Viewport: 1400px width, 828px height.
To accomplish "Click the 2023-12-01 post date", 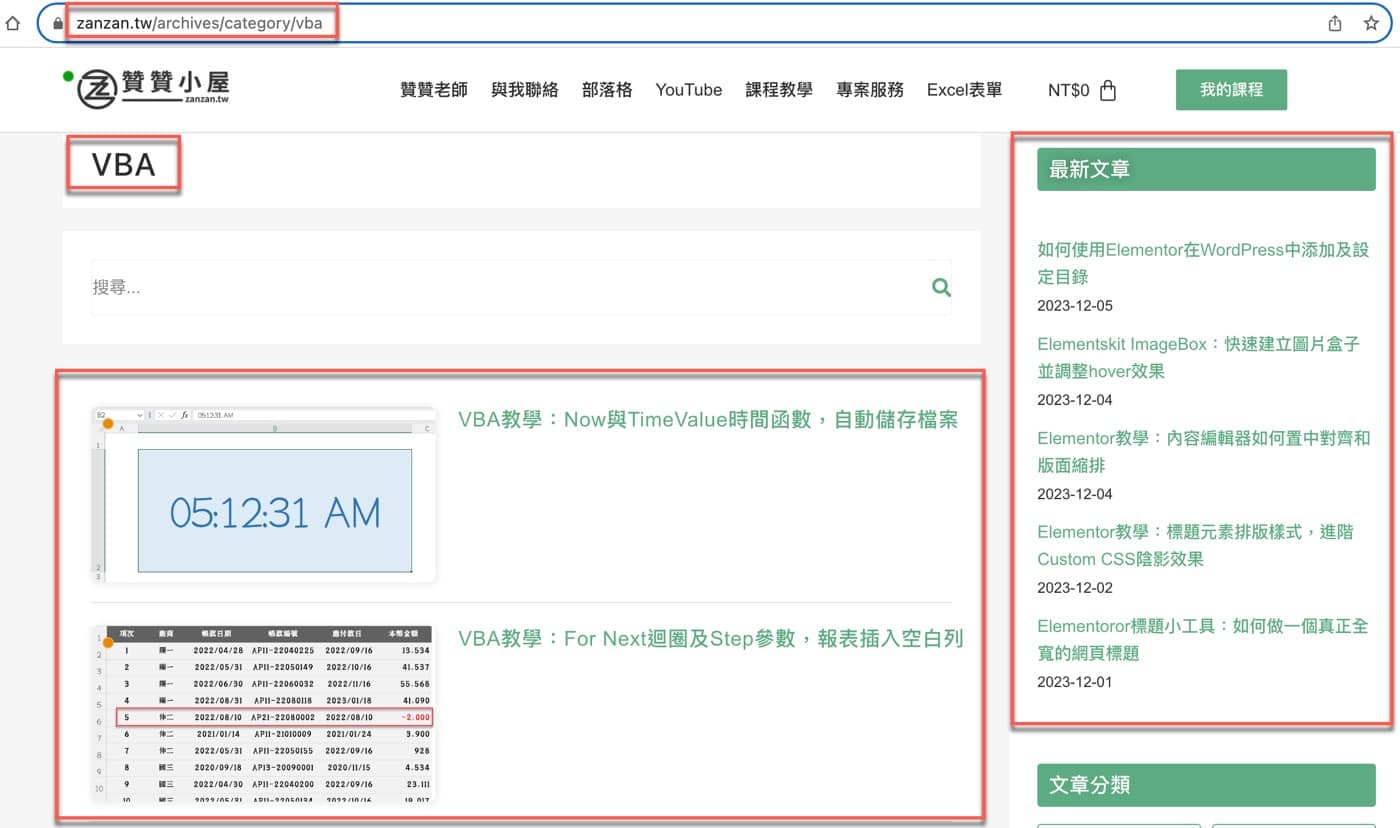I will click(x=1075, y=682).
